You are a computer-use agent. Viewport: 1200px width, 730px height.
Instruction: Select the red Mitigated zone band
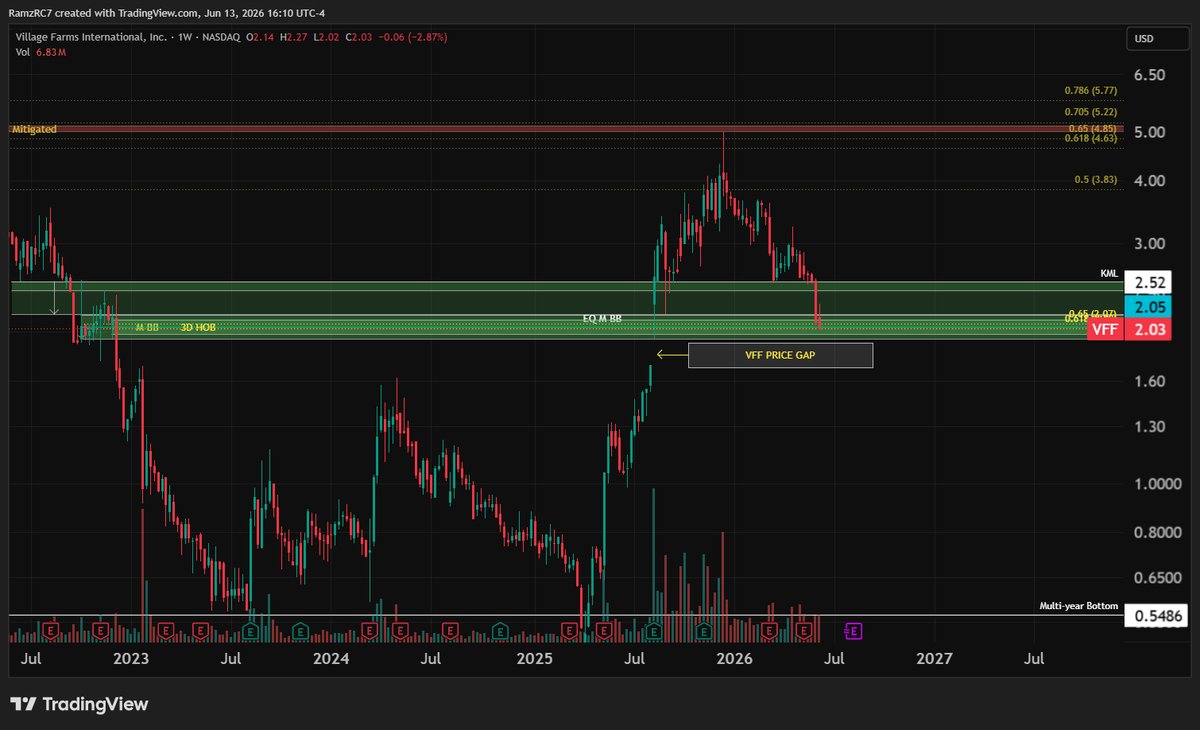click(567, 129)
